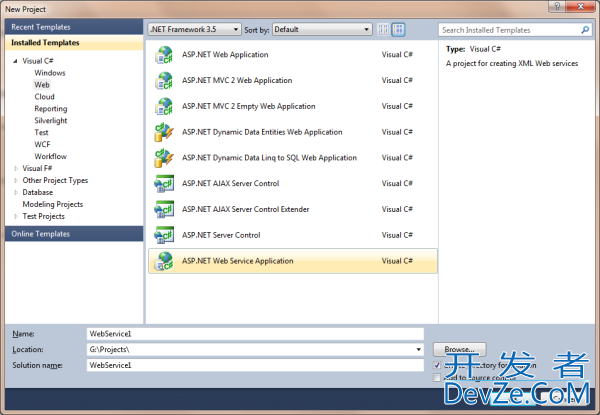Expand the Test Projects tree node
This screenshot has width=600, height=415.
[x=15, y=216]
